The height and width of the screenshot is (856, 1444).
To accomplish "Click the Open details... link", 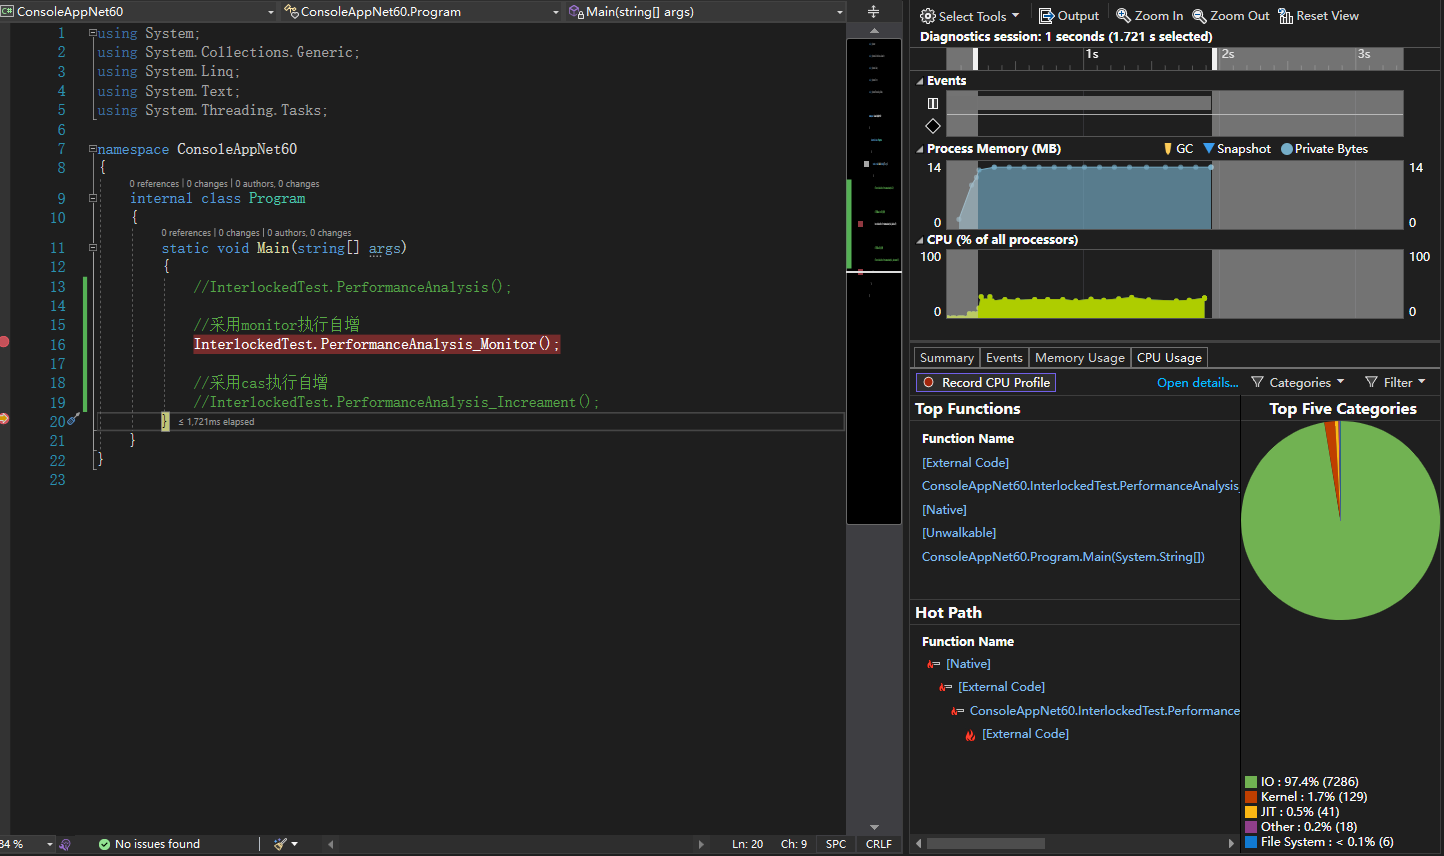I will click(x=1197, y=383).
